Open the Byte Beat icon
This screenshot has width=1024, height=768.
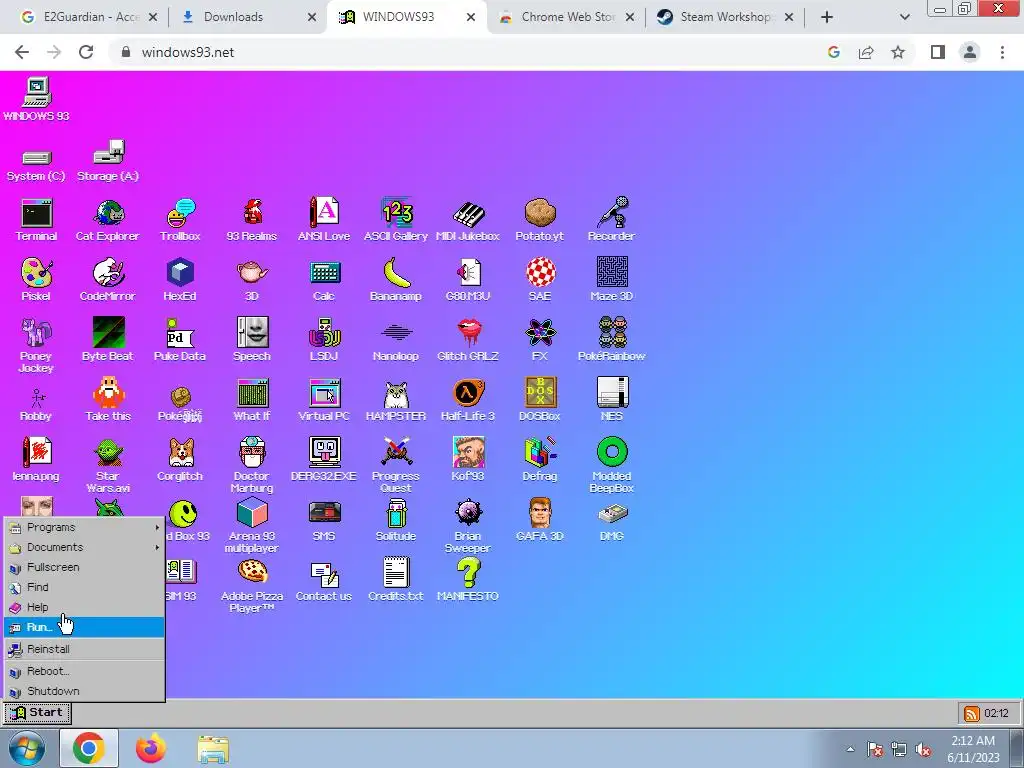pos(108,340)
